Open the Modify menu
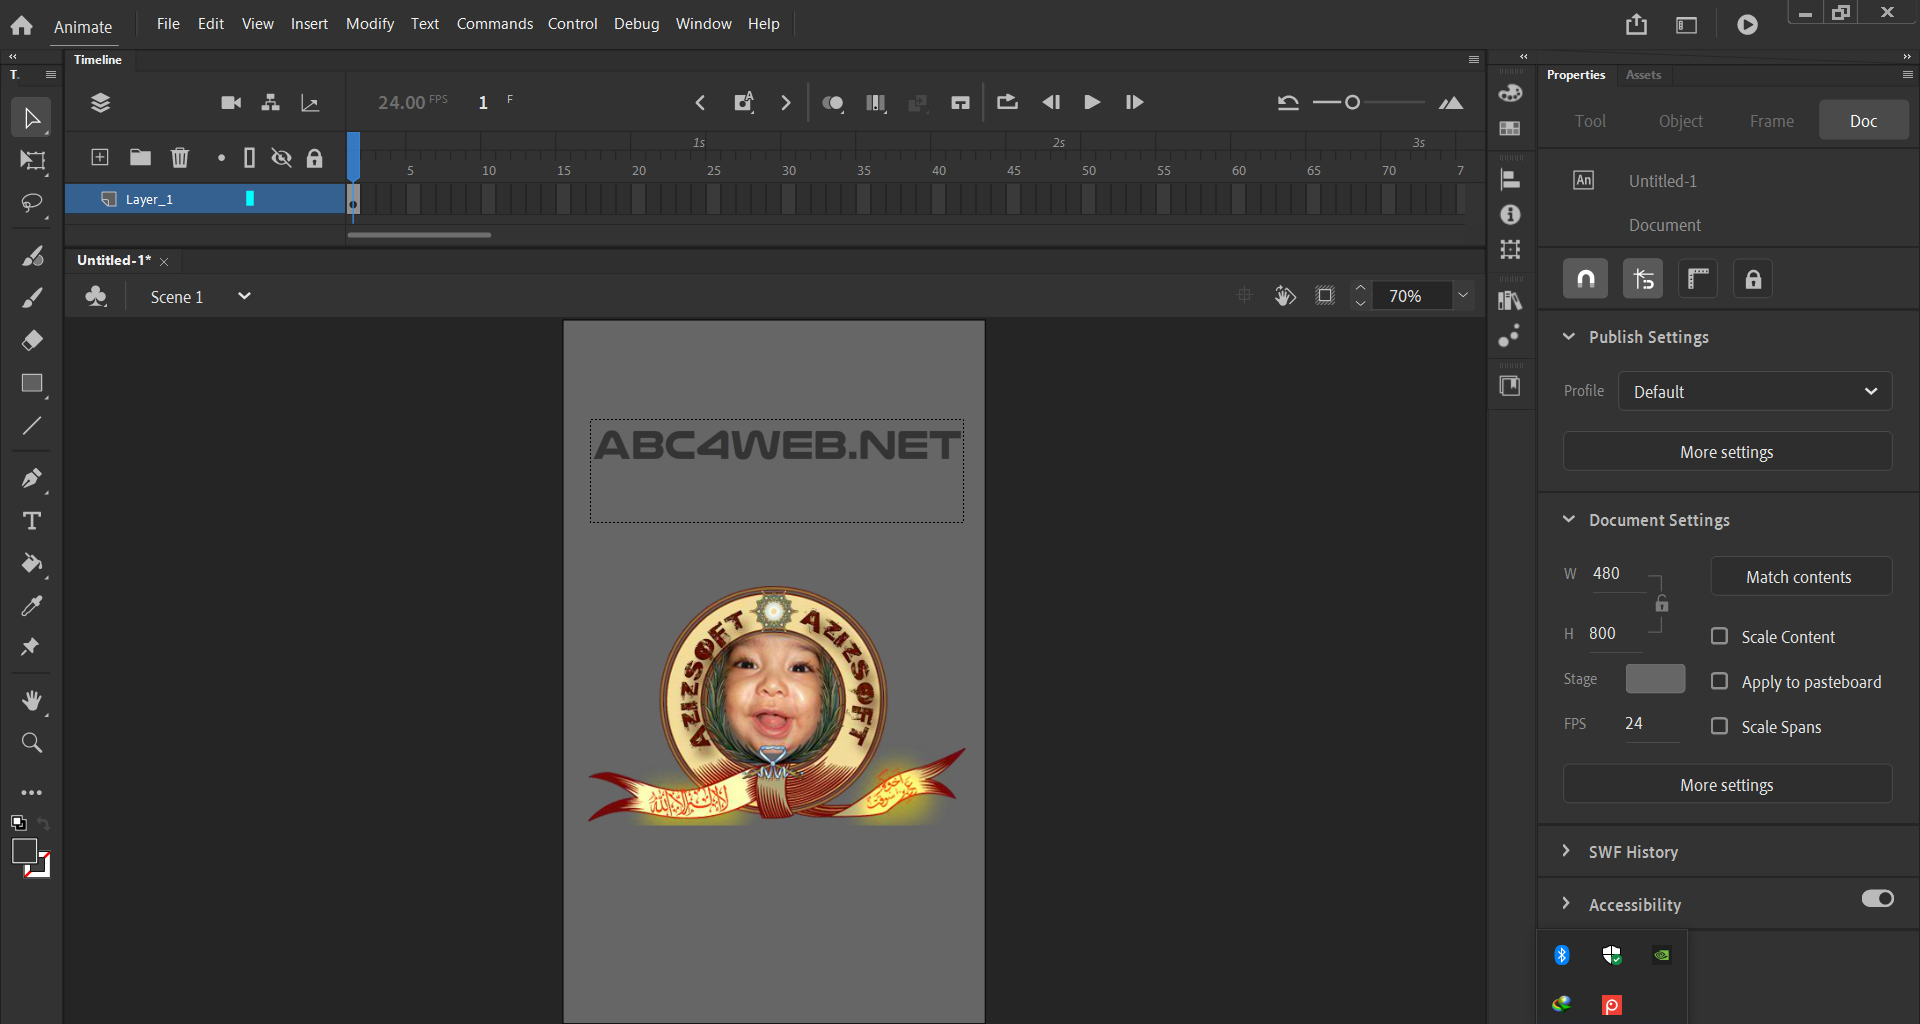Screen dimensions: 1920x1024 tap(370, 23)
